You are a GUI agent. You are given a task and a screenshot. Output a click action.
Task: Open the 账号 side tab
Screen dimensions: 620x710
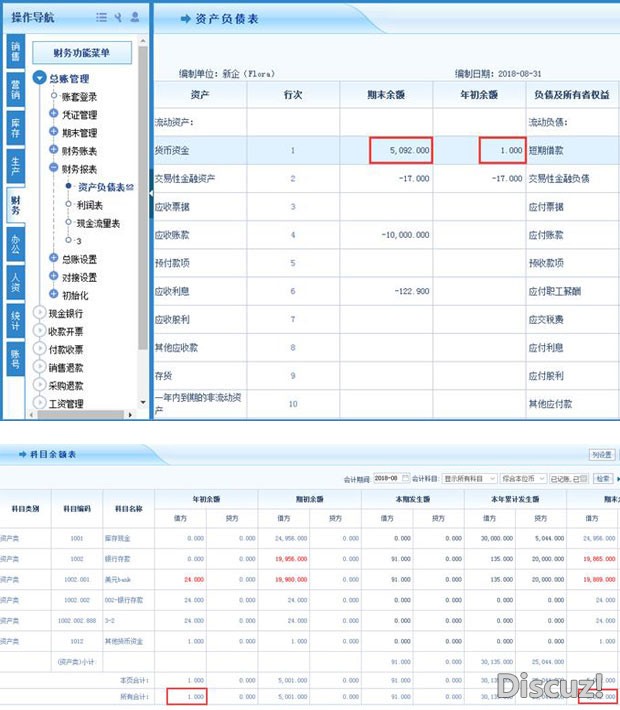pos(15,359)
